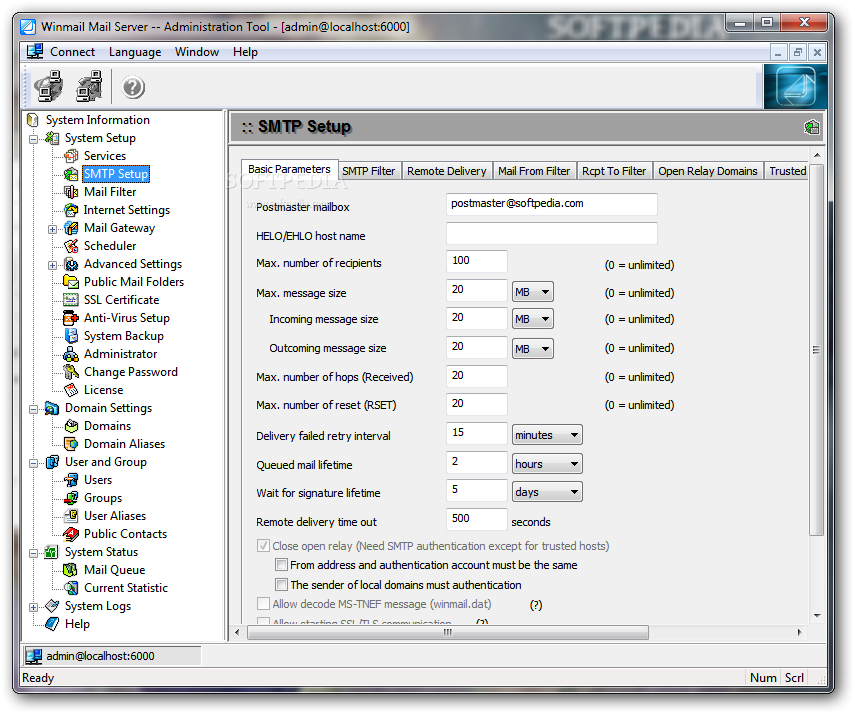This screenshot has height=714, width=855.
Task: Enable From address and authentication account must be same
Action: (281, 565)
